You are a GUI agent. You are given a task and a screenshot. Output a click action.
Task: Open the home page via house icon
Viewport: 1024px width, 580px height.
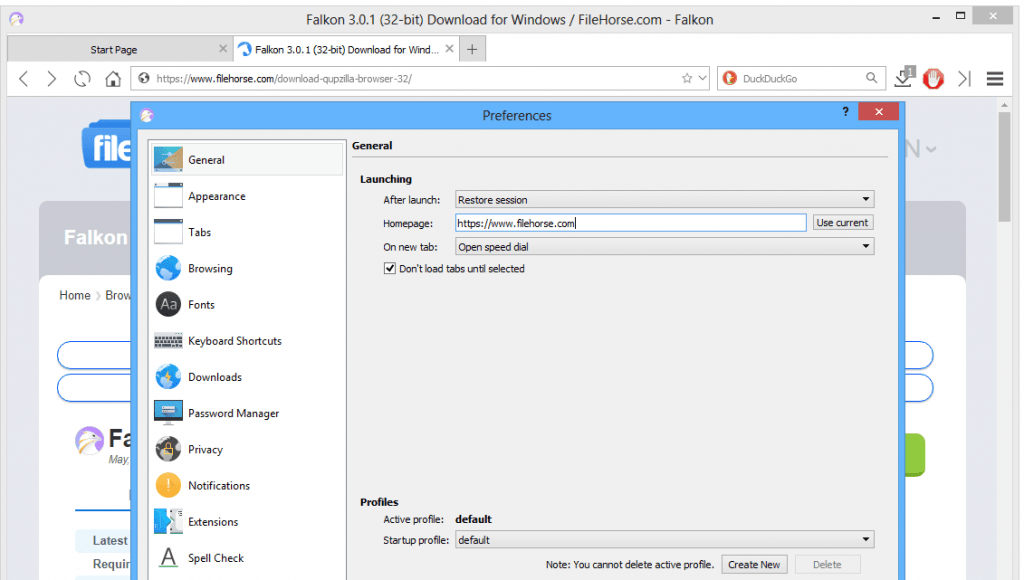[113, 79]
